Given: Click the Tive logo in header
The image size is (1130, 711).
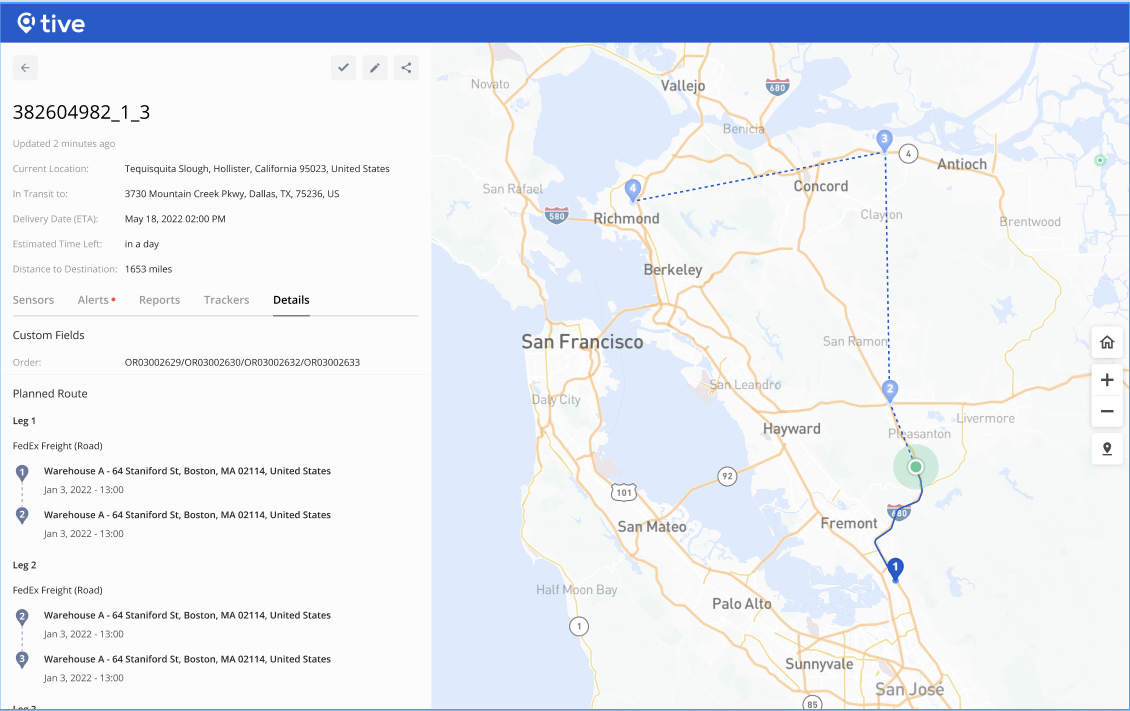Looking at the screenshot, I should pyautogui.click(x=51, y=23).
